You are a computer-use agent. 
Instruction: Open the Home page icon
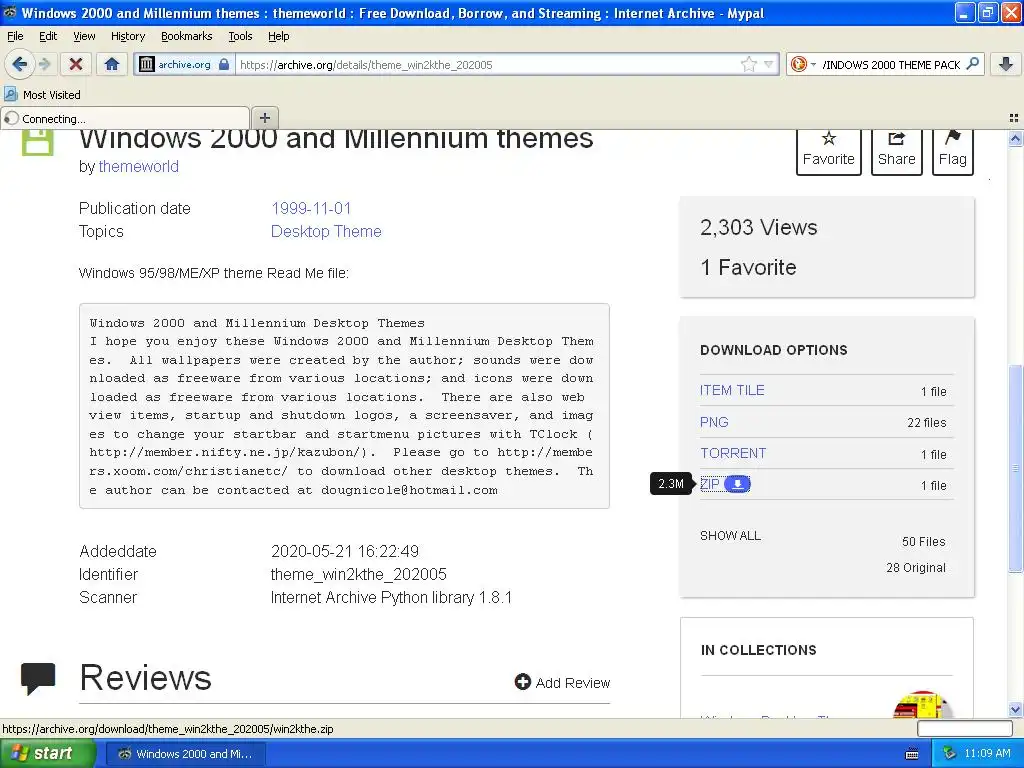coord(112,64)
